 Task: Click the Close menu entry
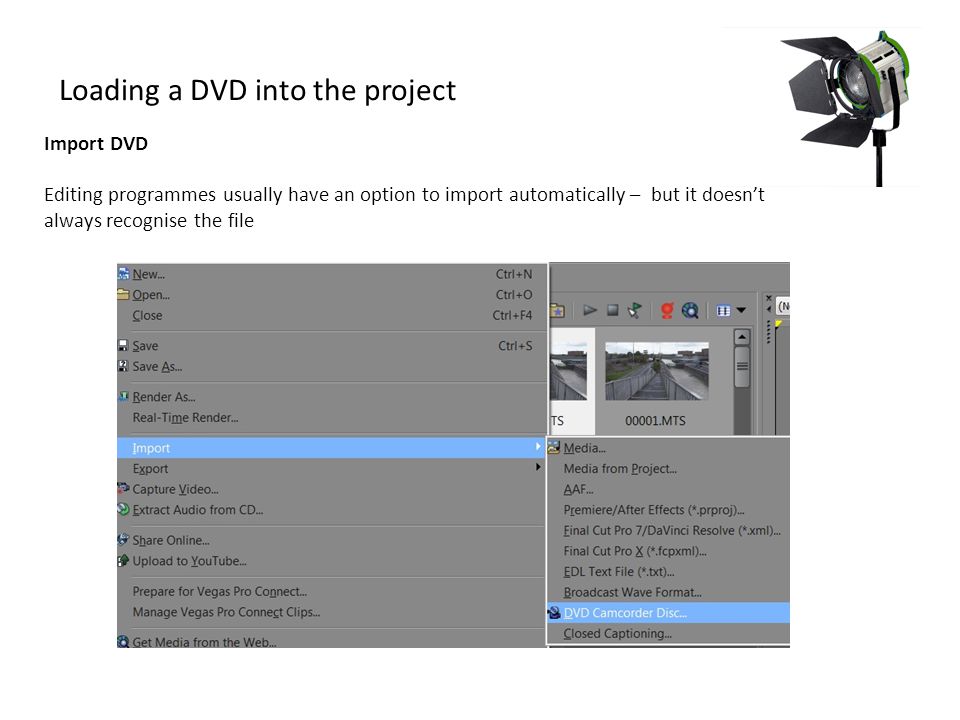coord(331,315)
